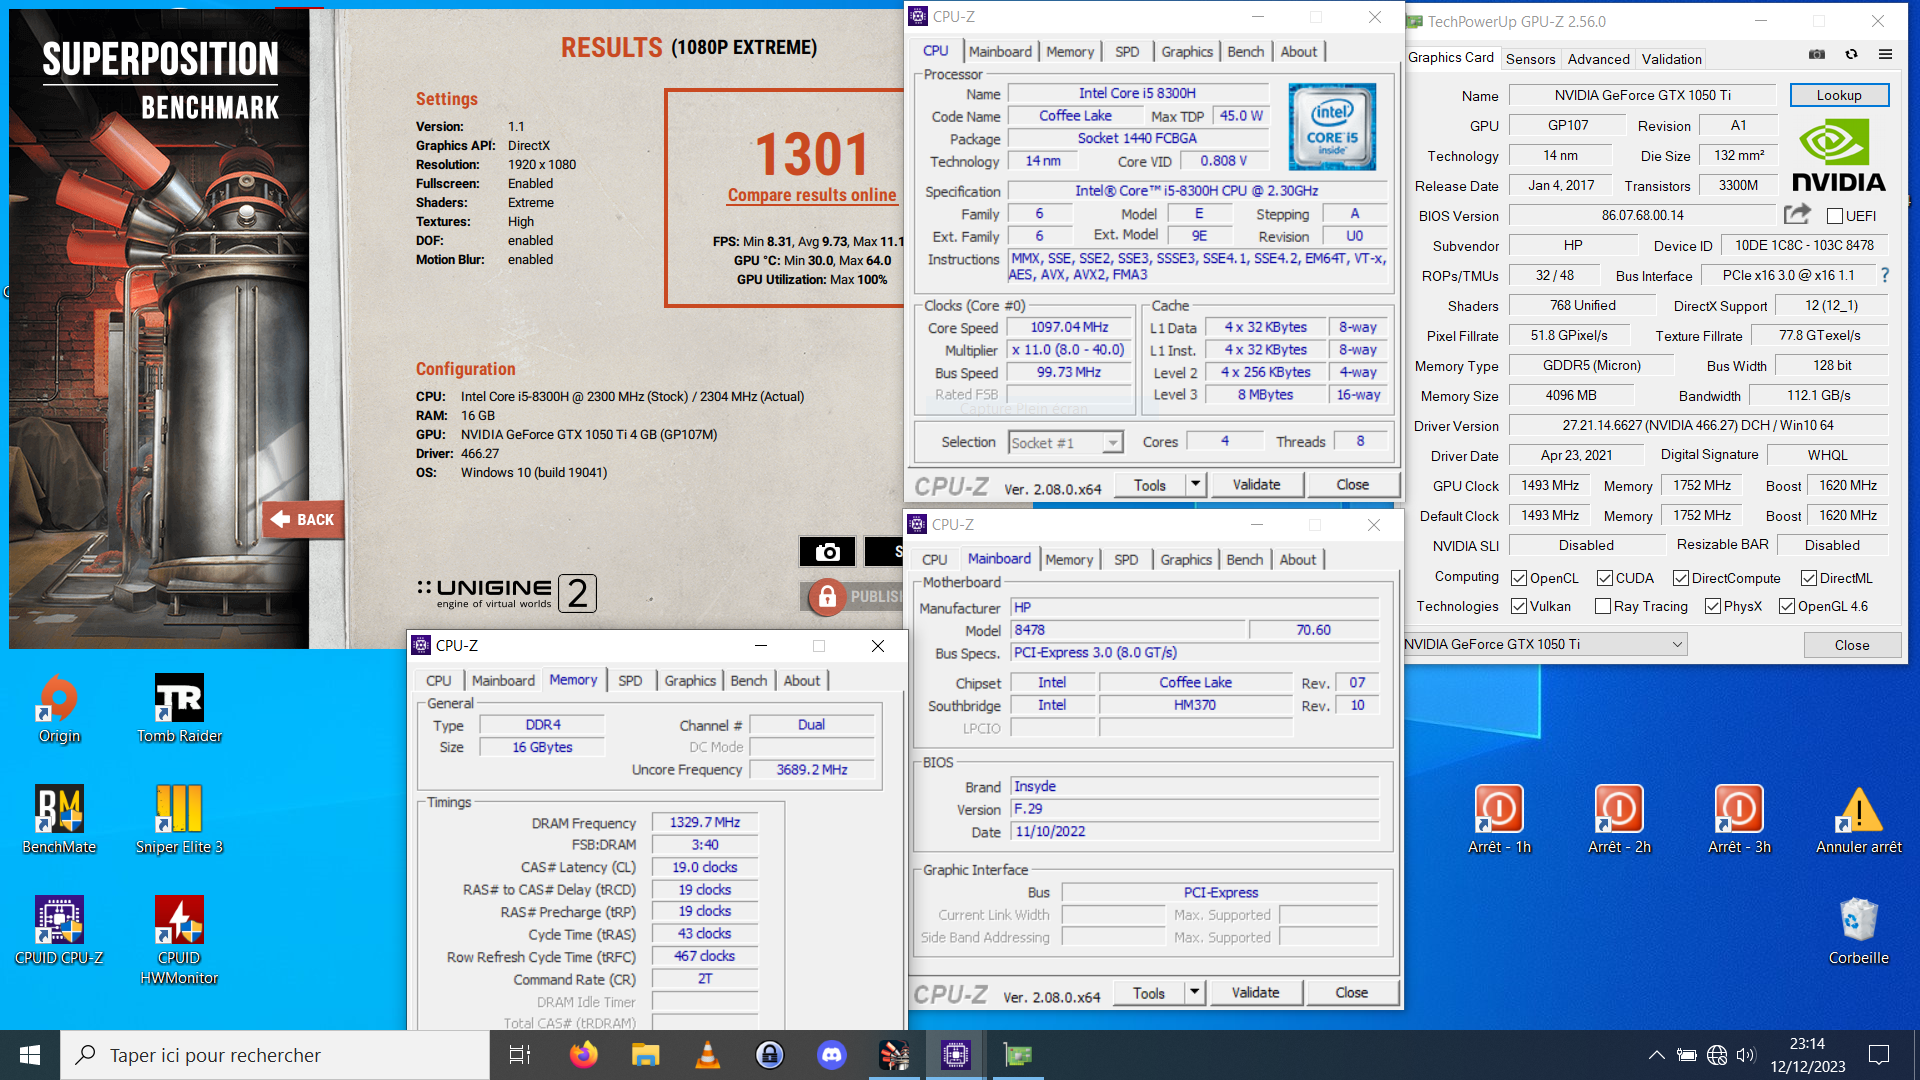1920x1080 pixels.
Task: Toggle the Ray Tracing checkbox
Action: (x=1603, y=606)
